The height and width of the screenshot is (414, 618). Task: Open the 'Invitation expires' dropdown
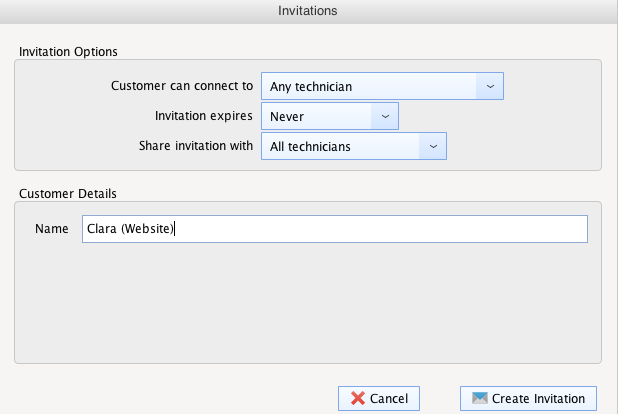click(x=329, y=116)
